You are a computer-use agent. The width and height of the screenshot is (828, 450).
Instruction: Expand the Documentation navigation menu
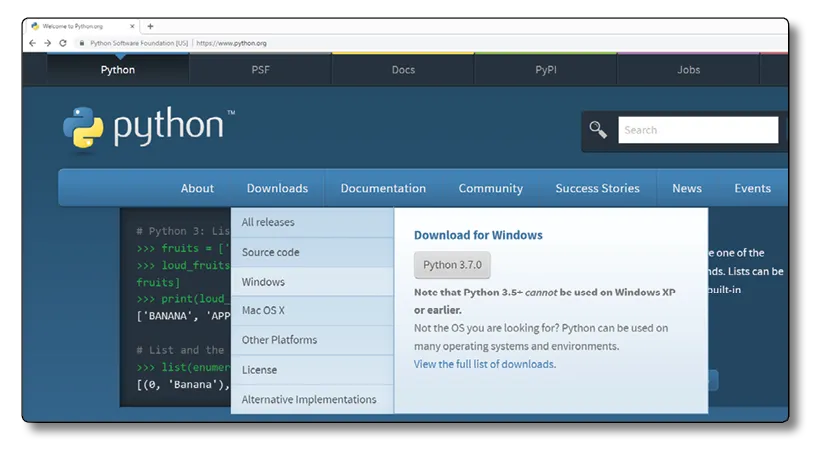point(383,188)
